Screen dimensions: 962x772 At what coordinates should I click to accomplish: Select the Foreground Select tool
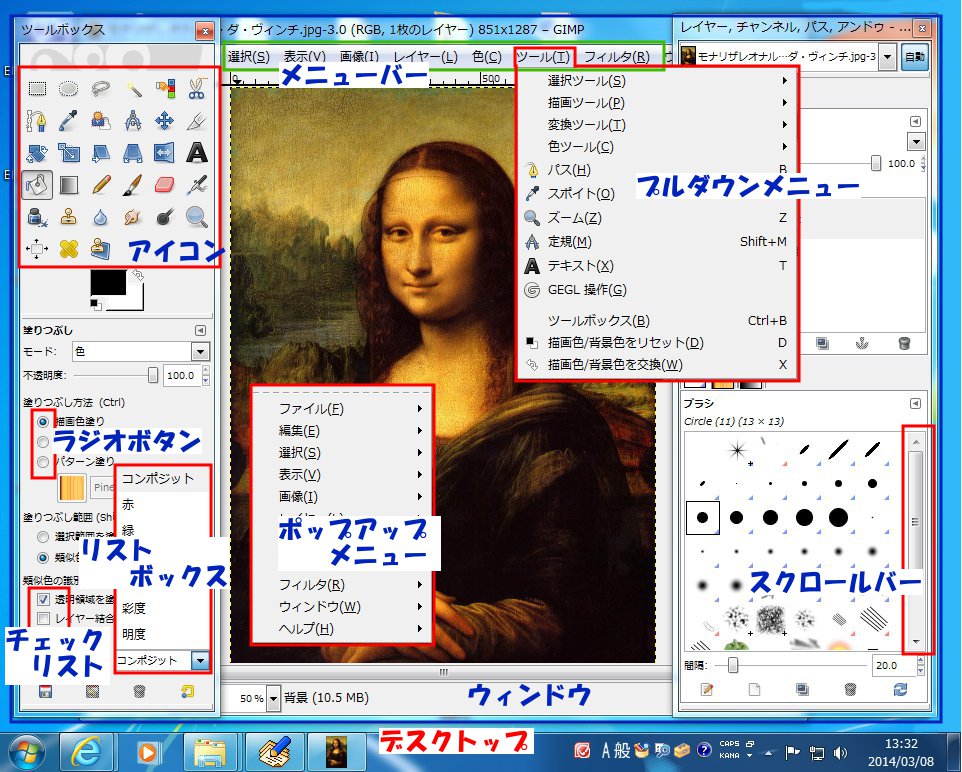click(101, 121)
